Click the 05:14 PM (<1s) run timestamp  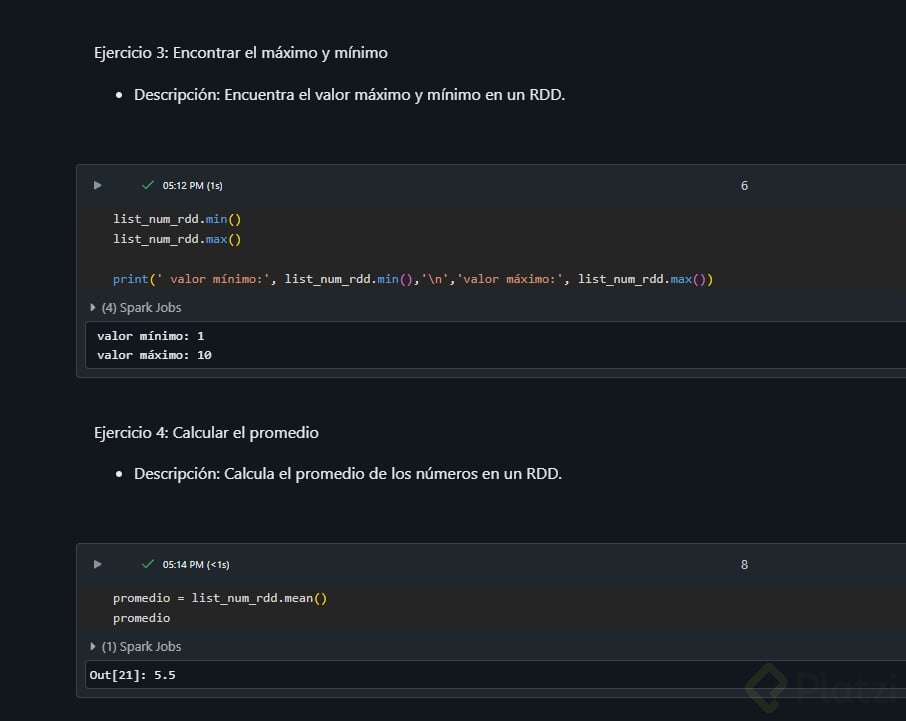click(196, 565)
